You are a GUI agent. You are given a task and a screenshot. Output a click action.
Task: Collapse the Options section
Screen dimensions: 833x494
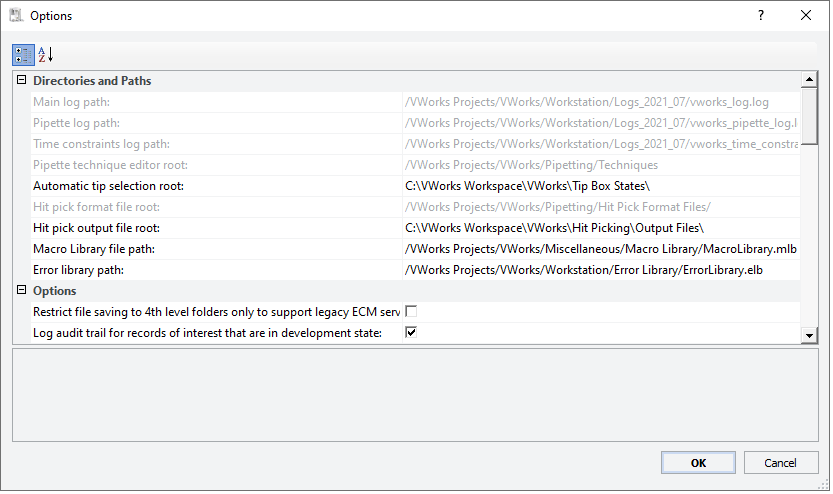[x=21, y=290]
